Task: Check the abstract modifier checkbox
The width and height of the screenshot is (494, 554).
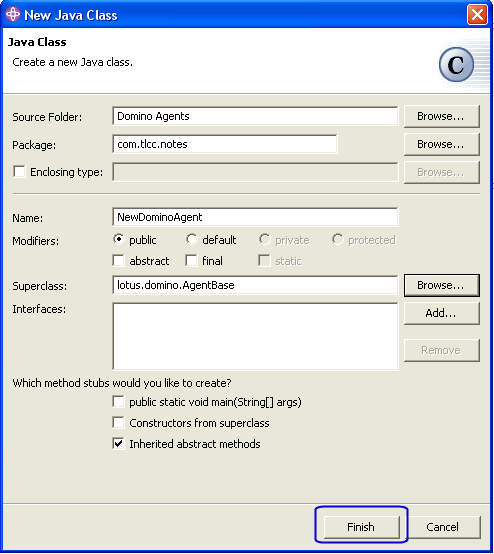Action: (119, 261)
